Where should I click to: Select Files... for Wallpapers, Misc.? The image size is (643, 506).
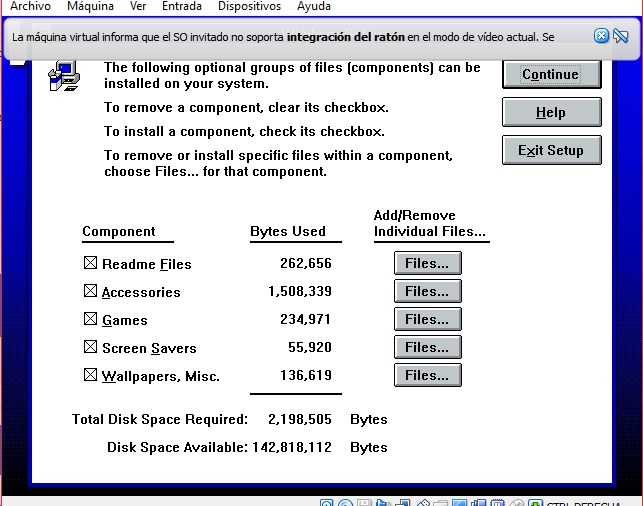427,376
